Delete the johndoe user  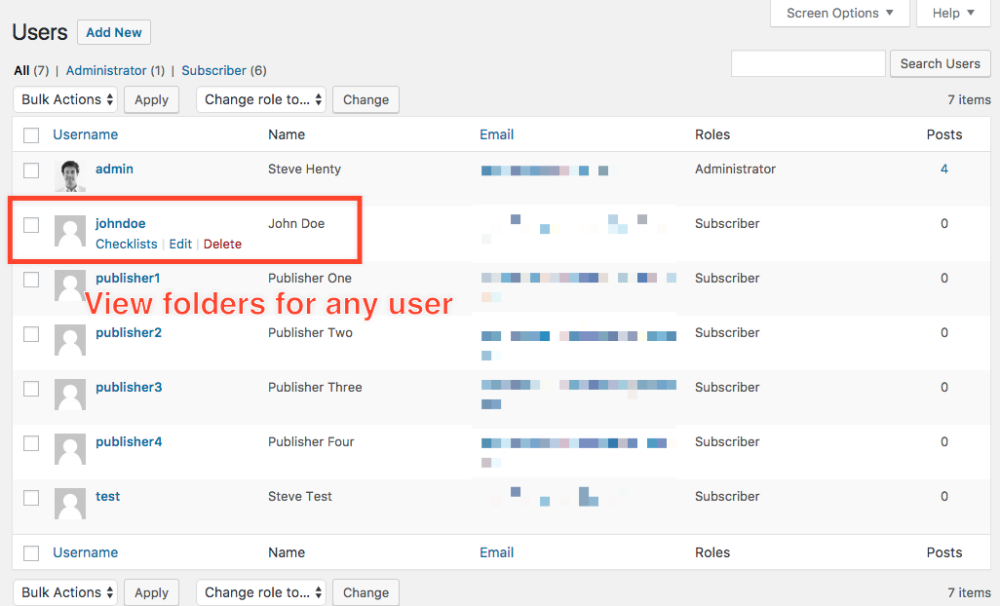click(222, 244)
